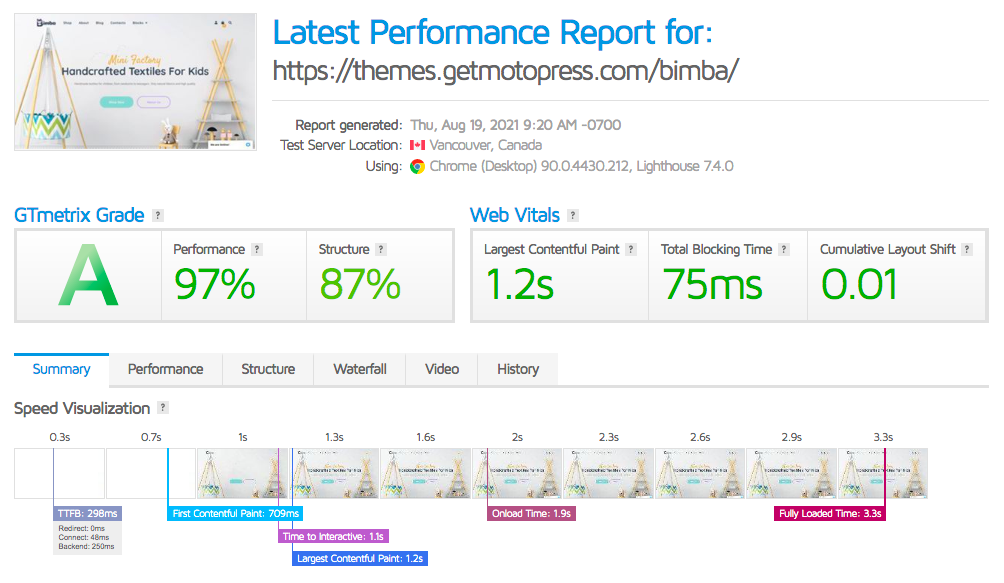Click the tested URL themes.getmotopress.com/bimba
This screenshot has width=1004, height=583.
pyautogui.click(x=505, y=72)
